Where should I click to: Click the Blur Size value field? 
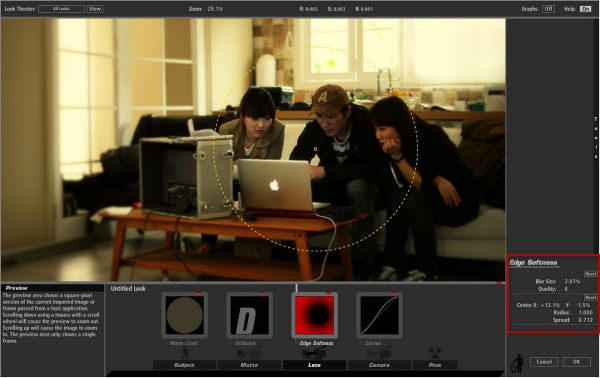[x=572, y=281]
